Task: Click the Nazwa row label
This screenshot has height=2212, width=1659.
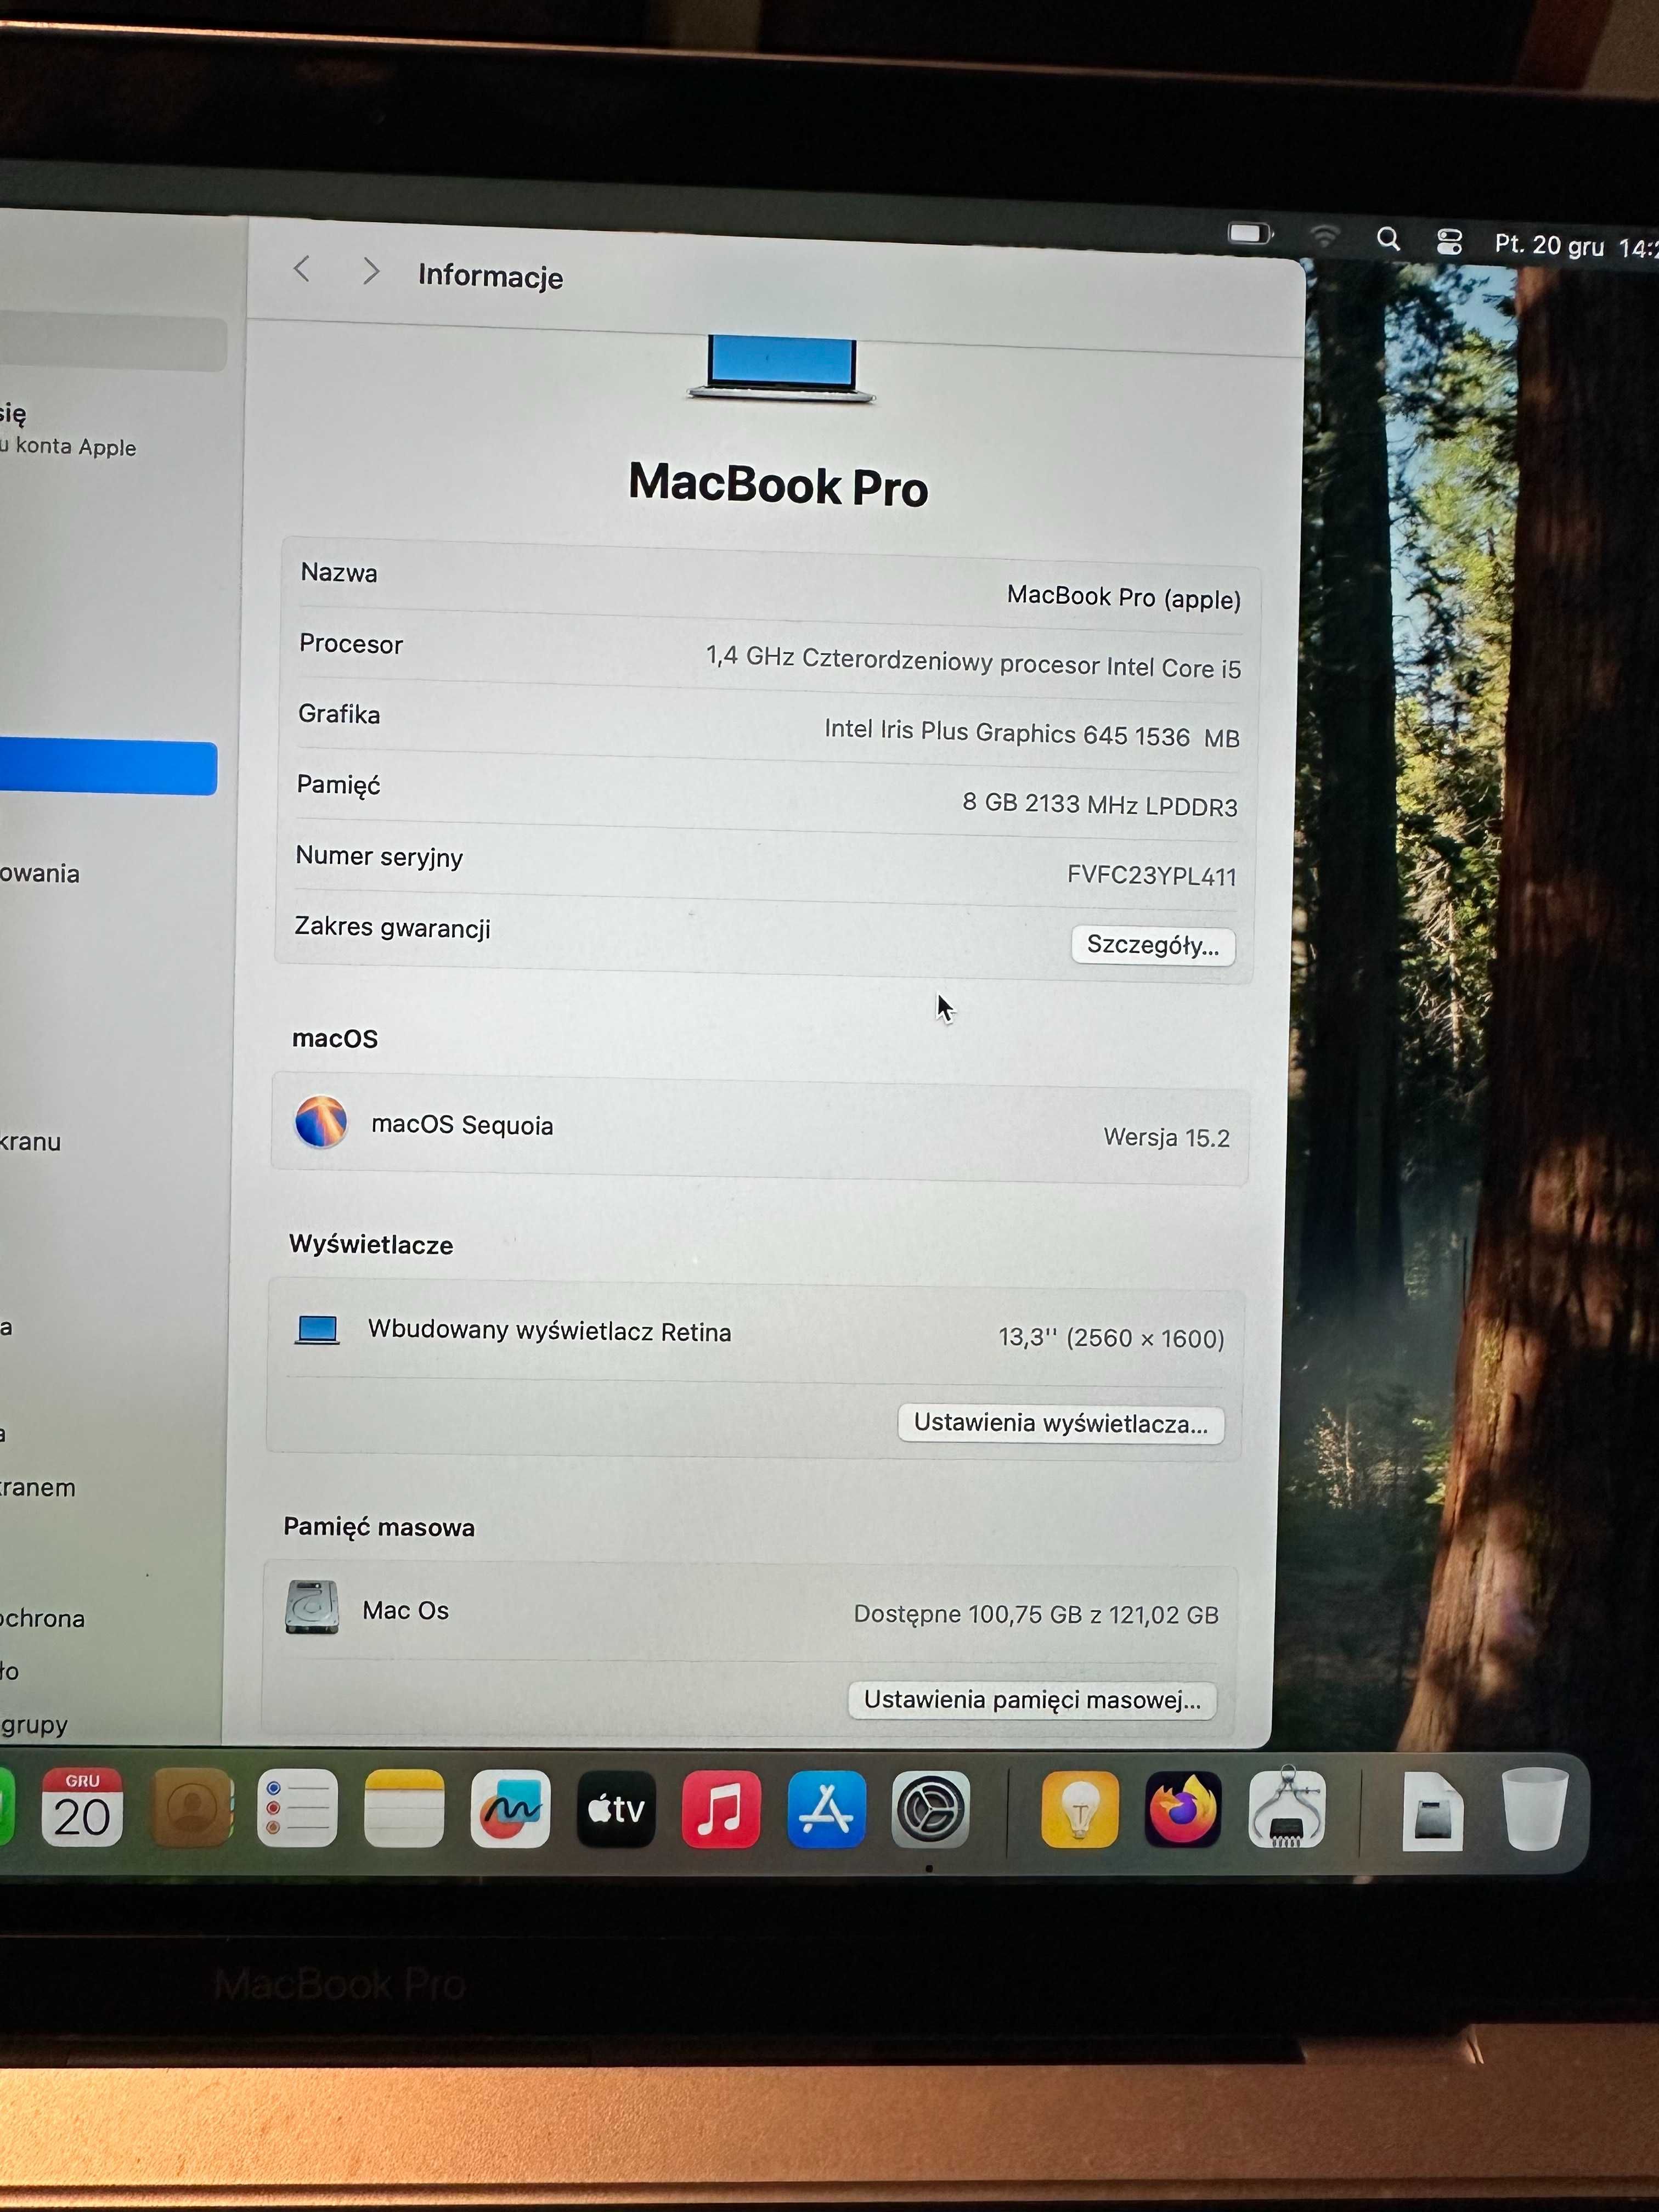Action: point(339,572)
